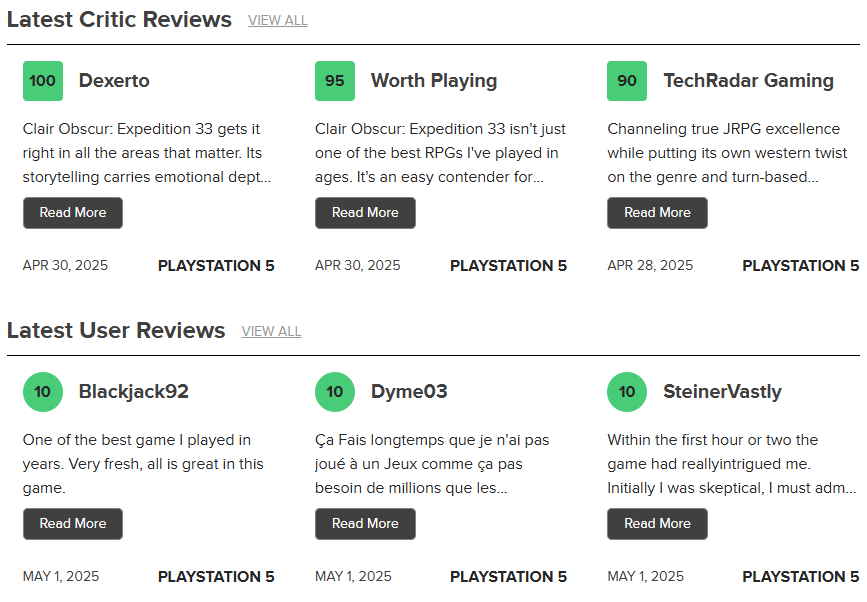This screenshot has width=867, height=602.
Task: Read more of TechRadar Gaming's review
Action: click(x=657, y=213)
